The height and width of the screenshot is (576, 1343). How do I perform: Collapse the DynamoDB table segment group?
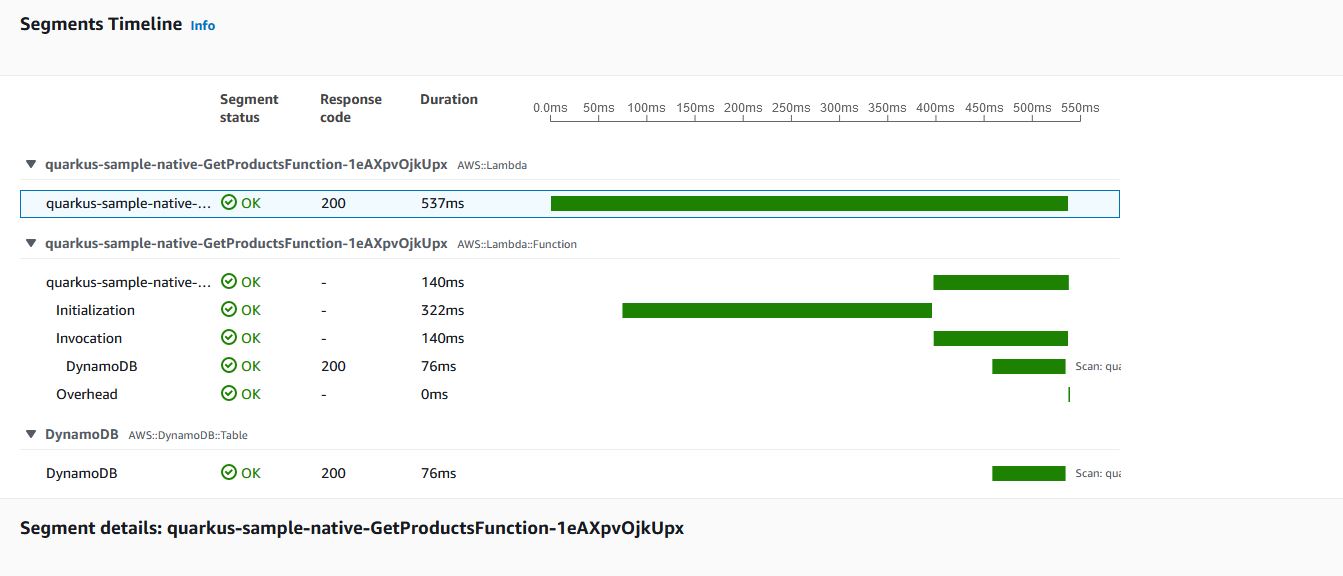coord(31,435)
